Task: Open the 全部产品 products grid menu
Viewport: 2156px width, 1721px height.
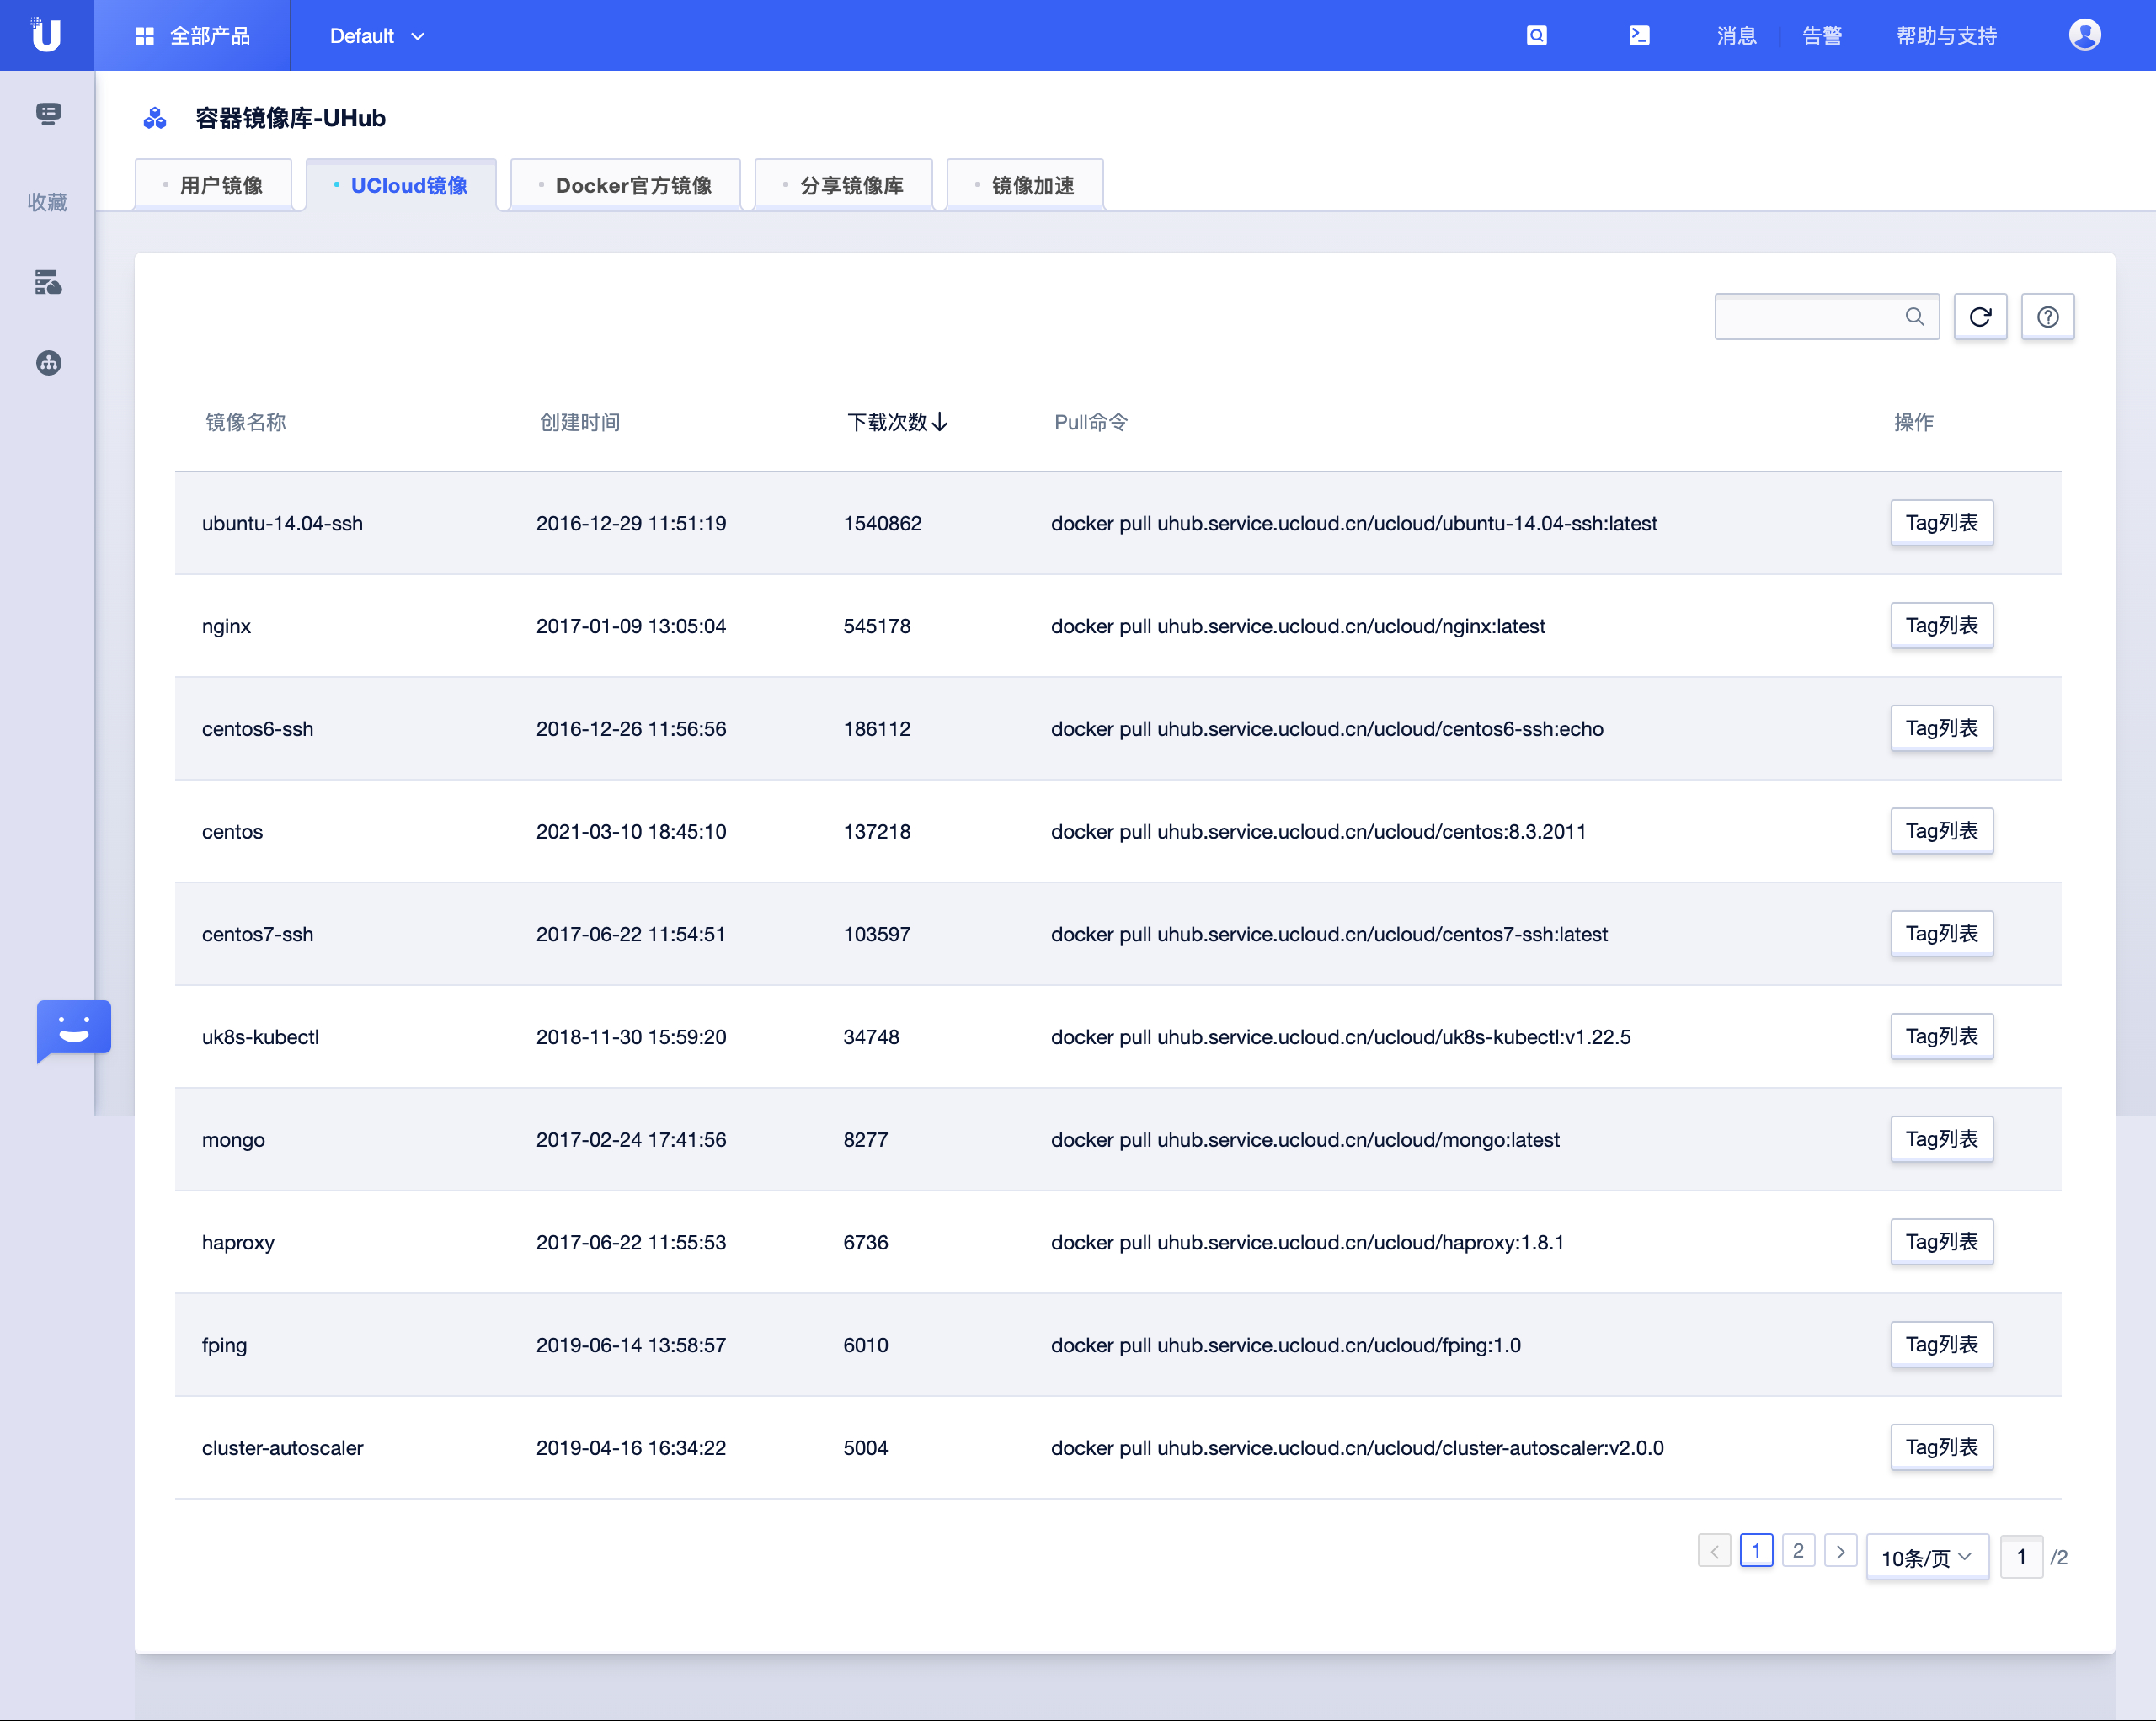Action: coord(192,36)
